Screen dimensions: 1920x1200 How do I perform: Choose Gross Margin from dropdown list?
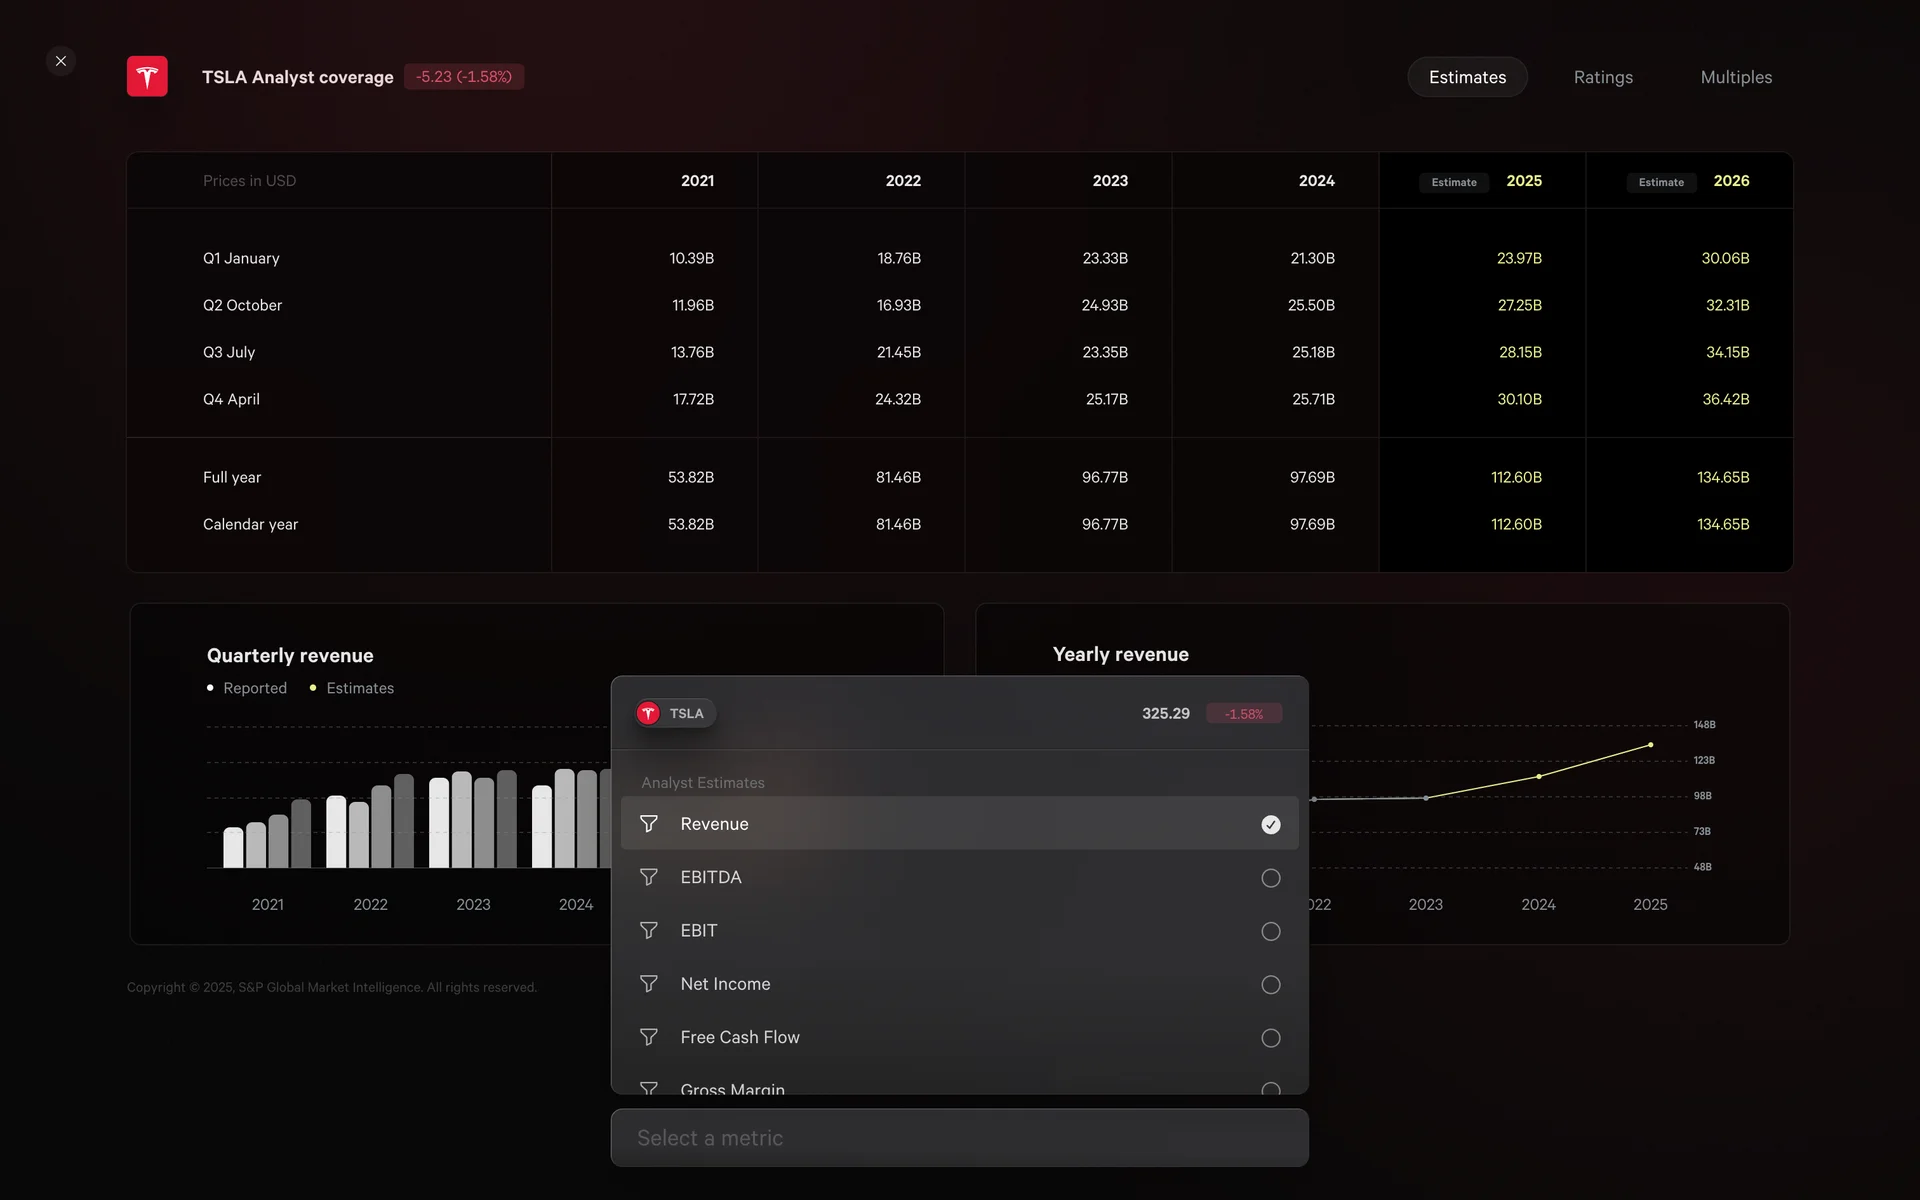(732, 1087)
